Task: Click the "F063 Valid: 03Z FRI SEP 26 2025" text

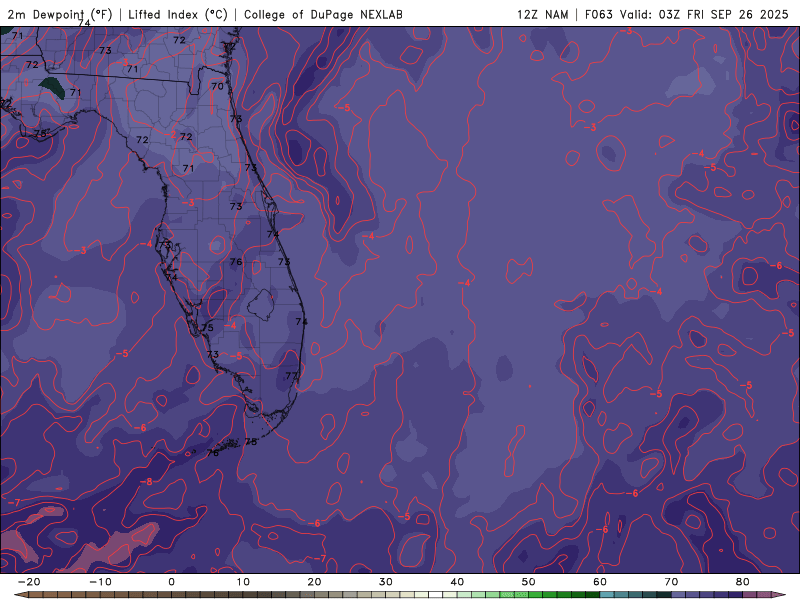Action: [x=686, y=14]
